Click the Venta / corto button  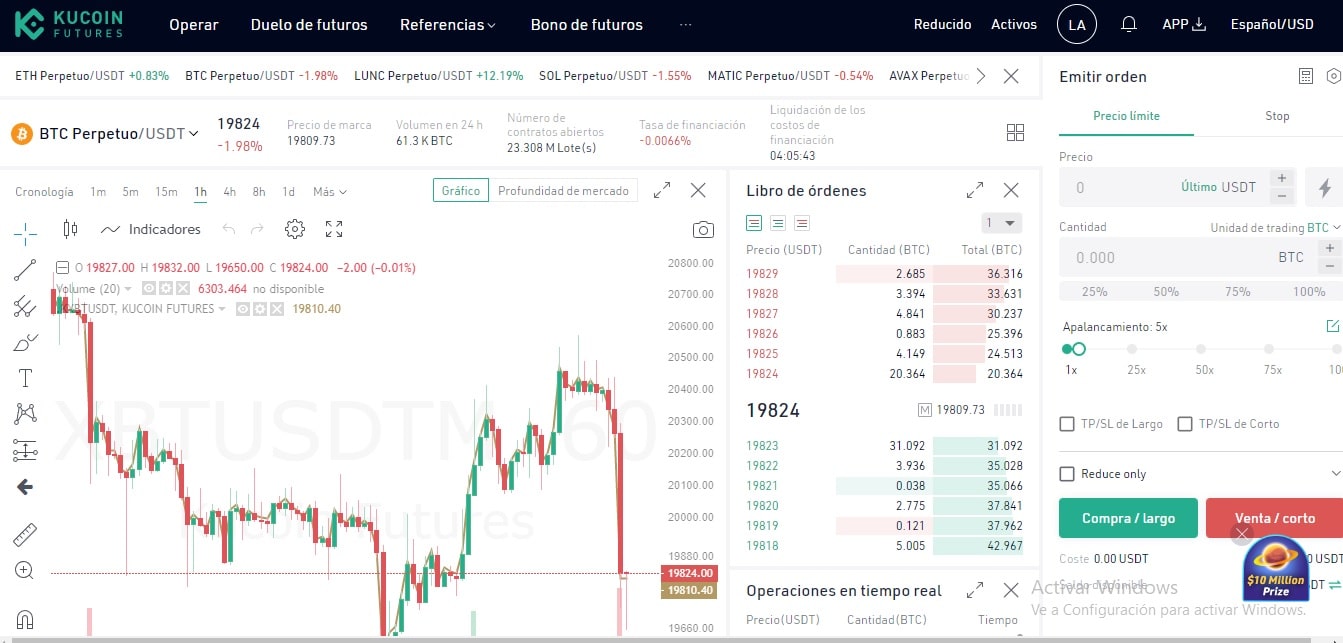[x=1274, y=518]
